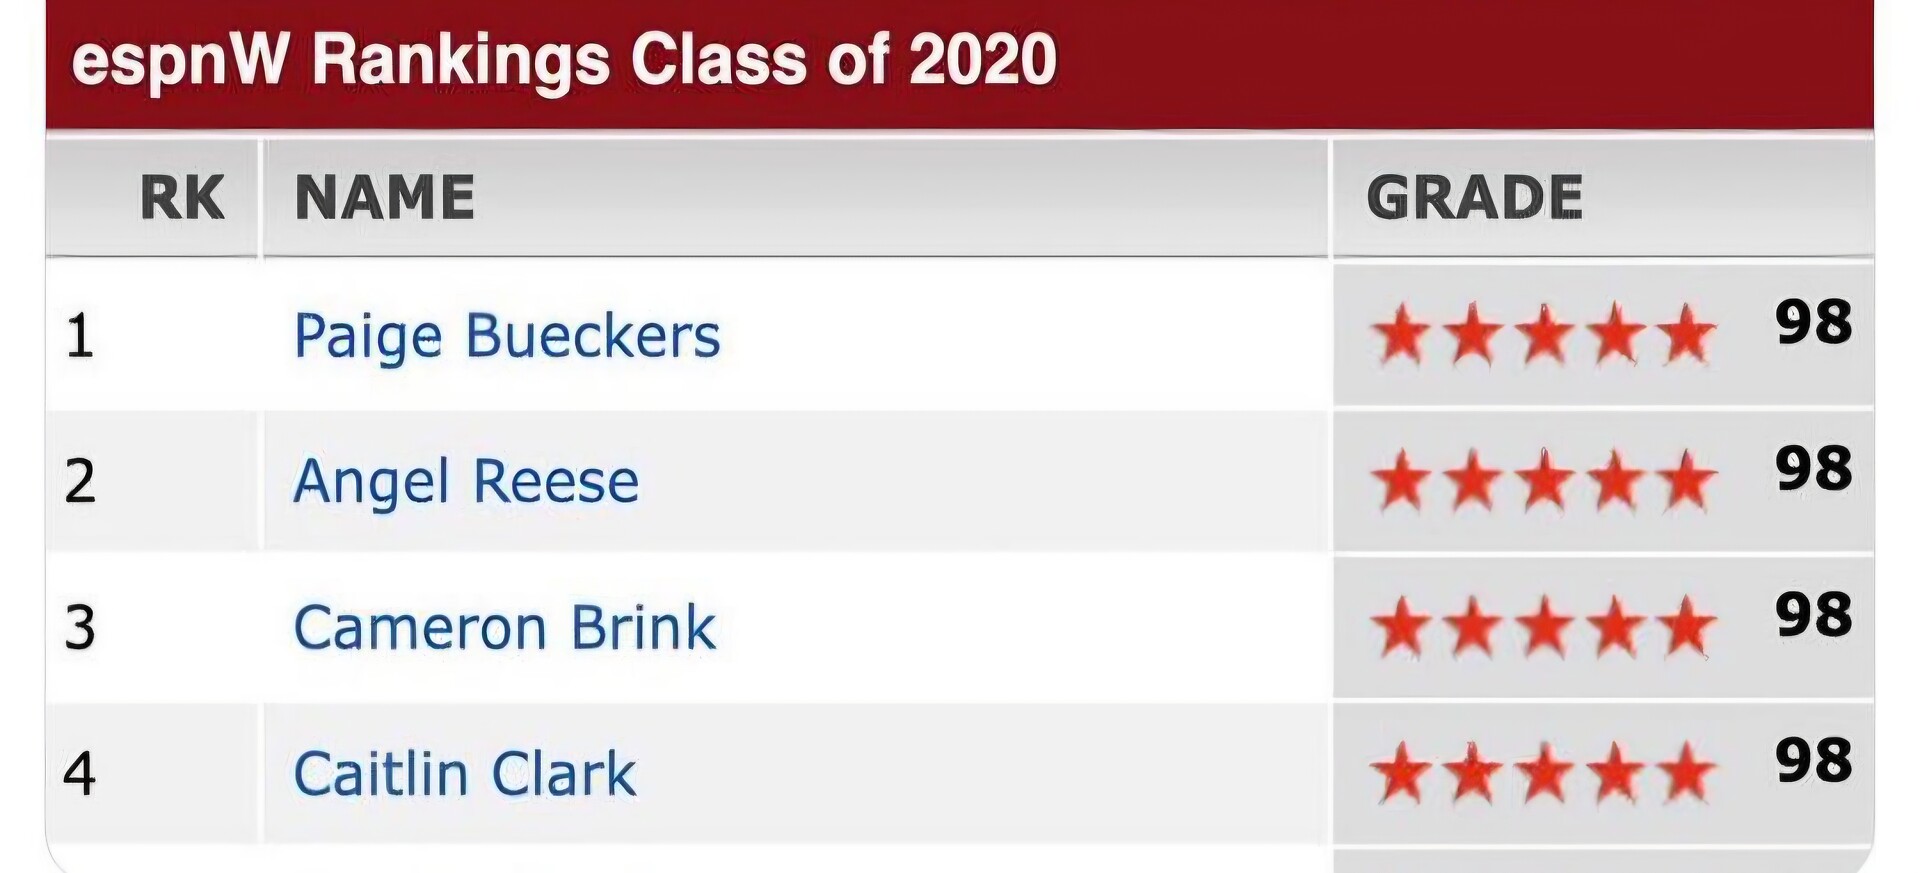Image resolution: width=1920 pixels, height=873 pixels.
Task: Click rank number 2 in the table
Action: click(x=80, y=482)
